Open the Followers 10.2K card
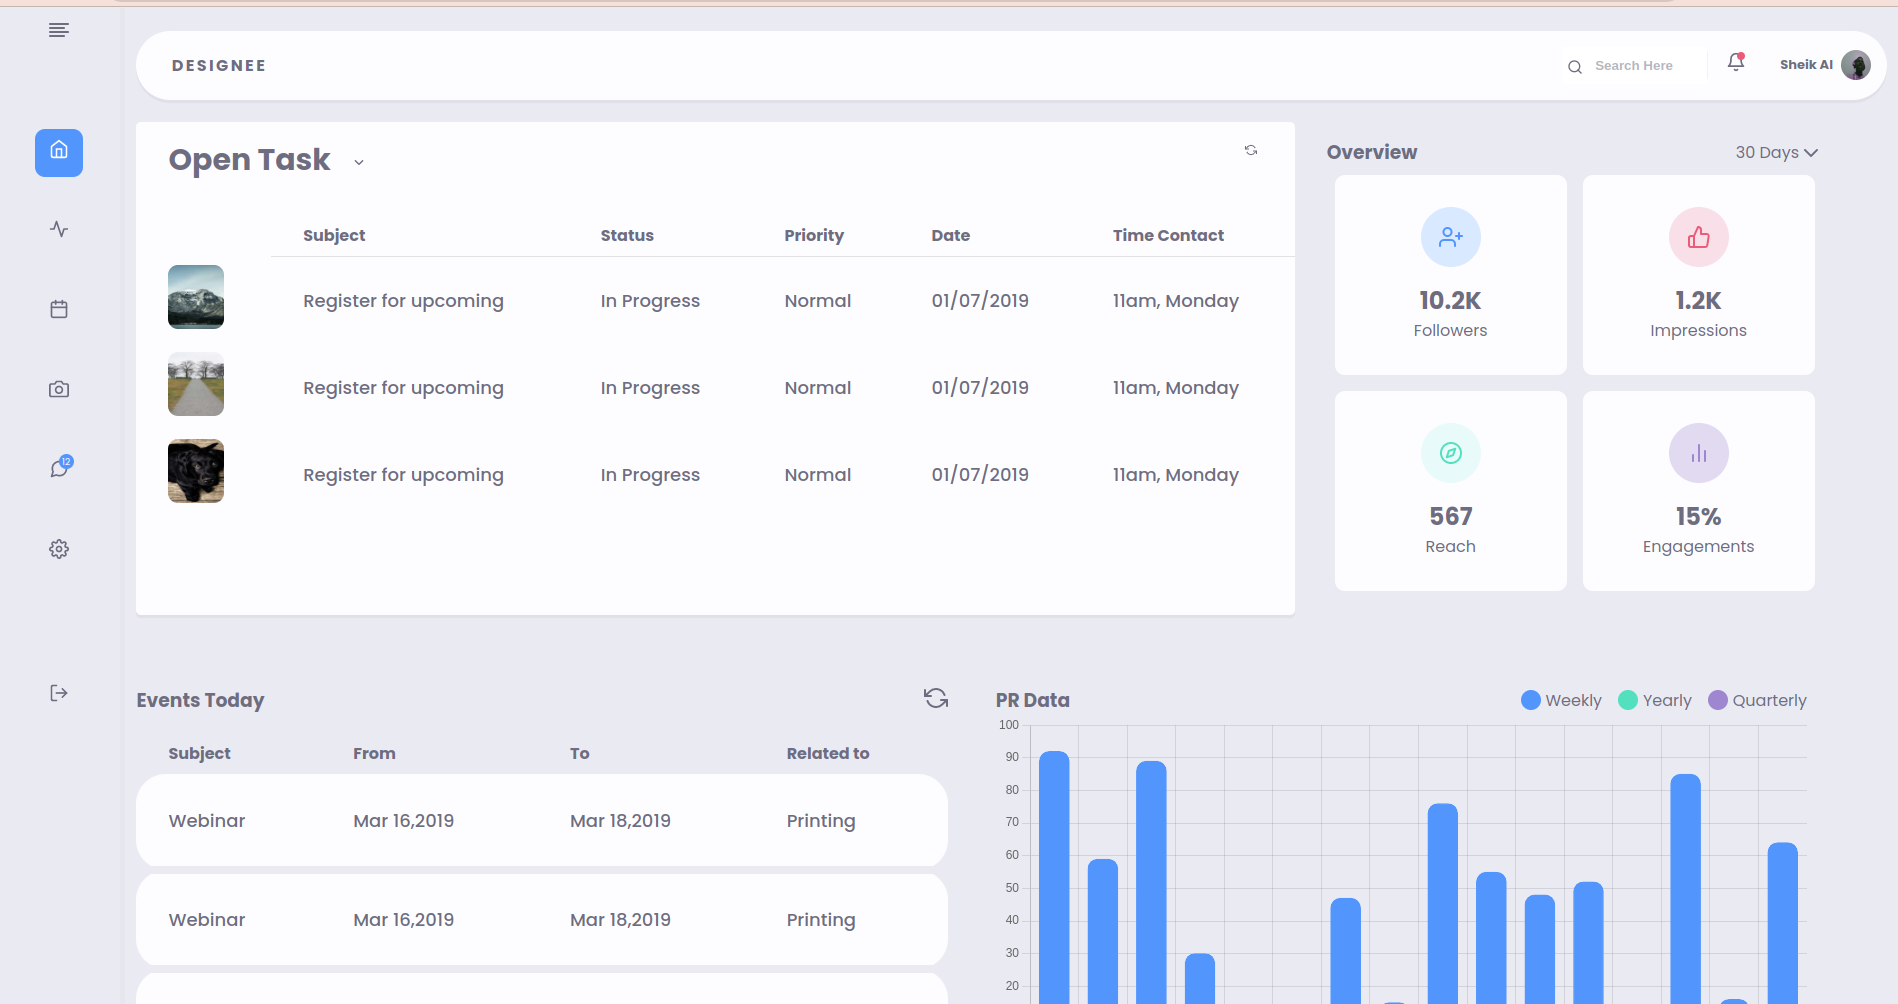Image resolution: width=1898 pixels, height=1004 pixels. (x=1450, y=275)
